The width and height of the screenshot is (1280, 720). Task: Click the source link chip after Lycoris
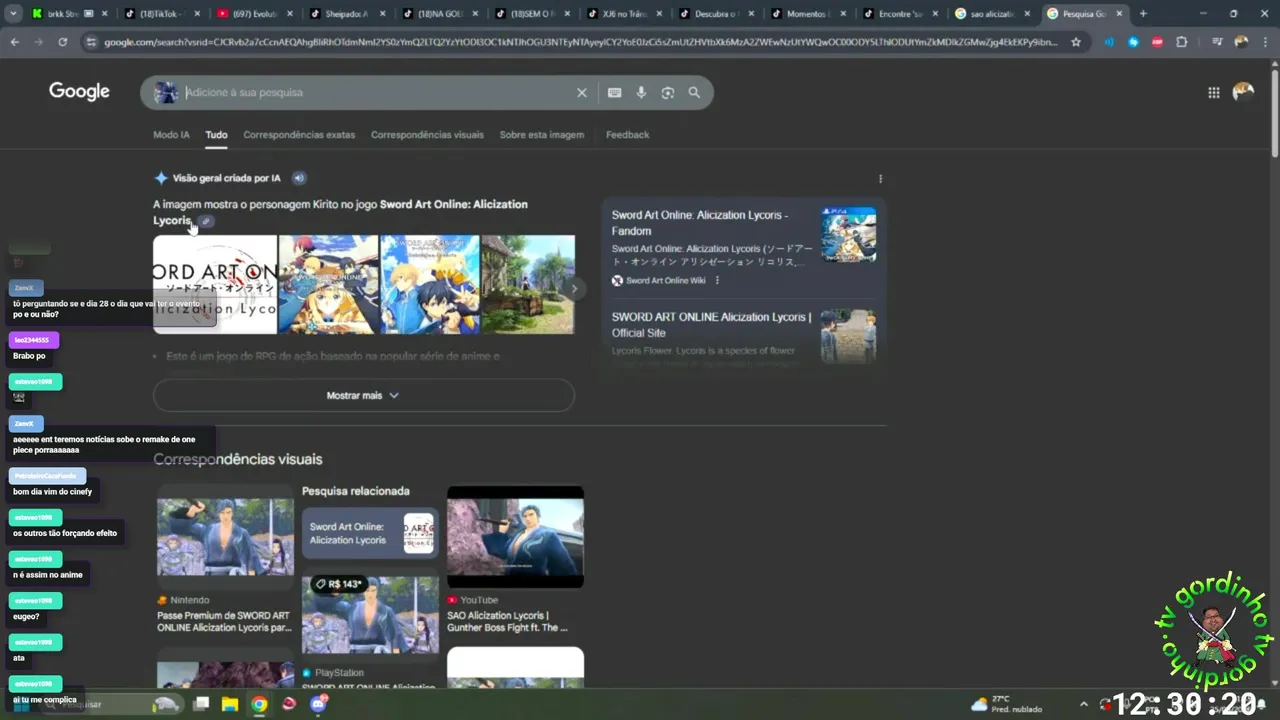205,221
